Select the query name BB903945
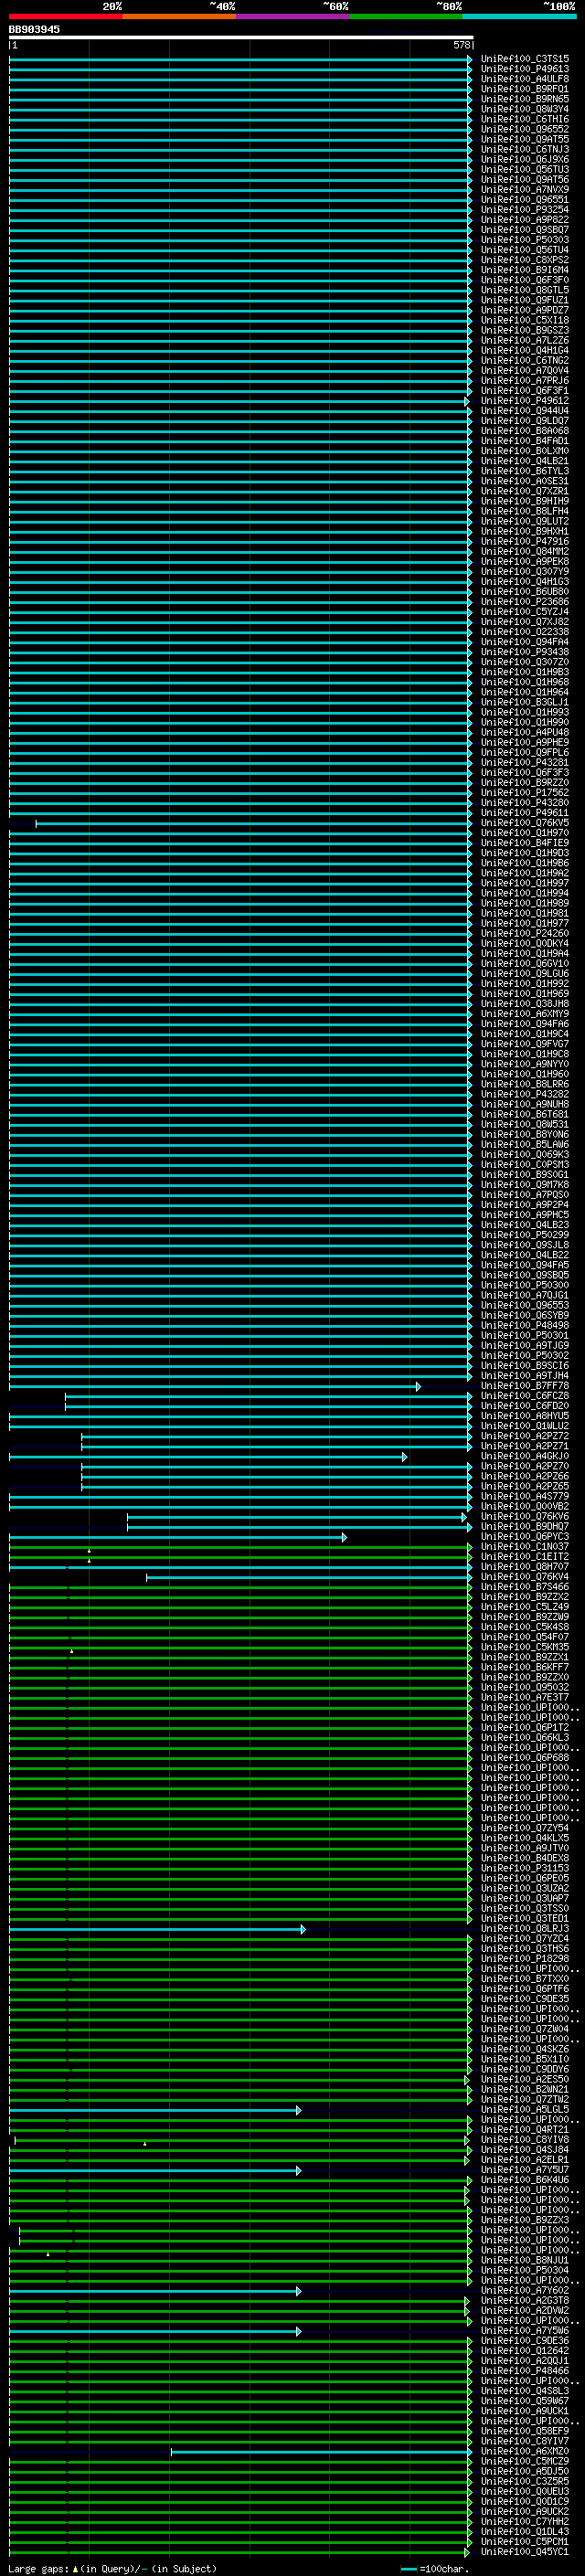This screenshot has height=2576, width=585. (34, 29)
